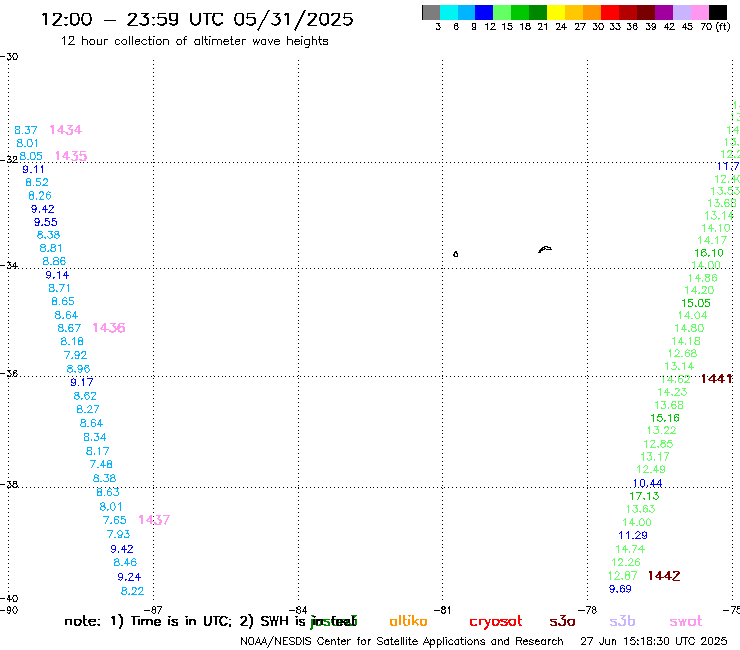Click the yellow 24 ft legend color block

[555, 13]
